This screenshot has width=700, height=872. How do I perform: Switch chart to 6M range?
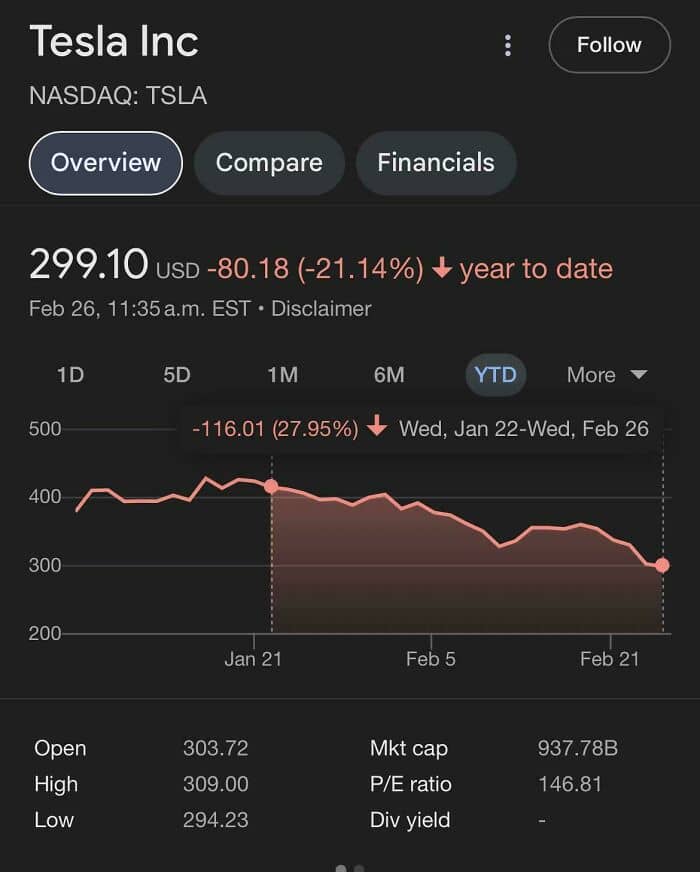click(x=389, y=375)
